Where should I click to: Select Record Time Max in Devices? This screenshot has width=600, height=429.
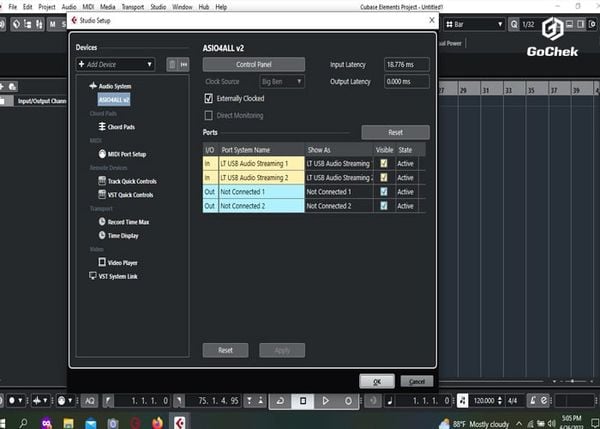128,222
